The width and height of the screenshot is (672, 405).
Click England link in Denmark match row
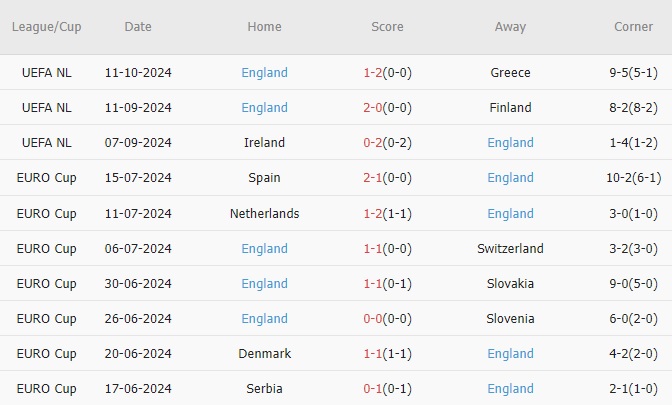pos(510,354)
